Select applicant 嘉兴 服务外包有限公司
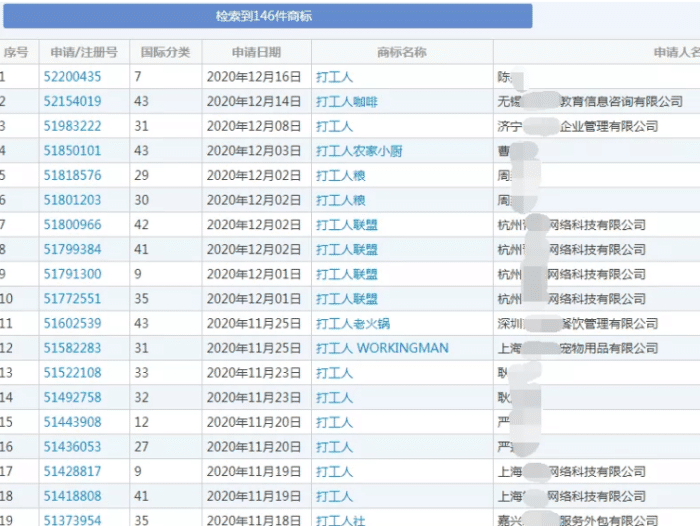Viewport: 700px width, 526px height. (x=578, y=521)
